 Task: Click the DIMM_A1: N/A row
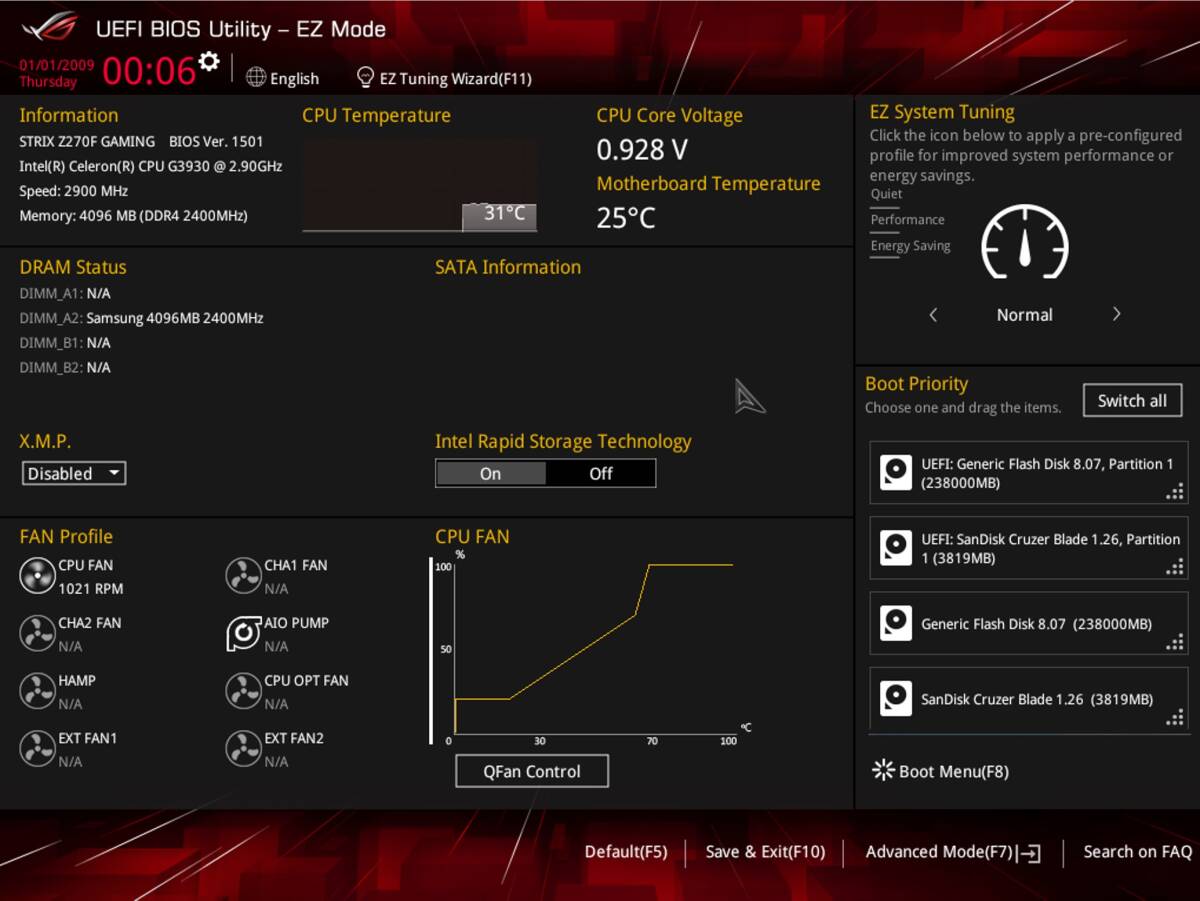coord(65,293)
